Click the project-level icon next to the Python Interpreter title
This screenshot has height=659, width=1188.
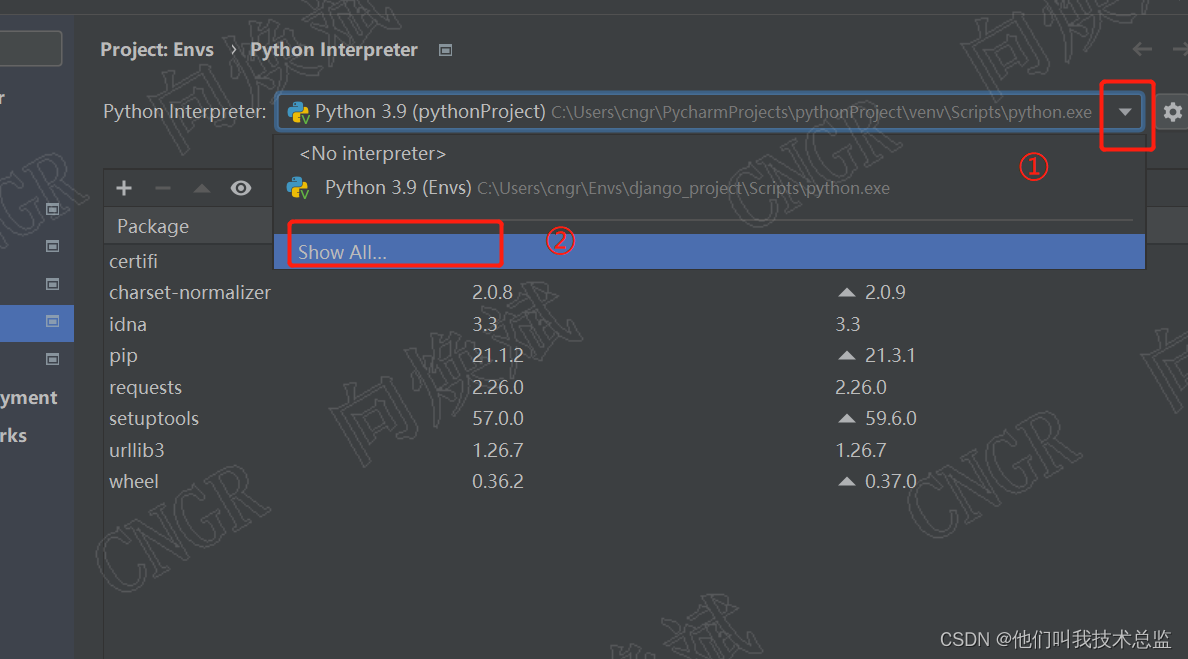[x=446, y=50]
